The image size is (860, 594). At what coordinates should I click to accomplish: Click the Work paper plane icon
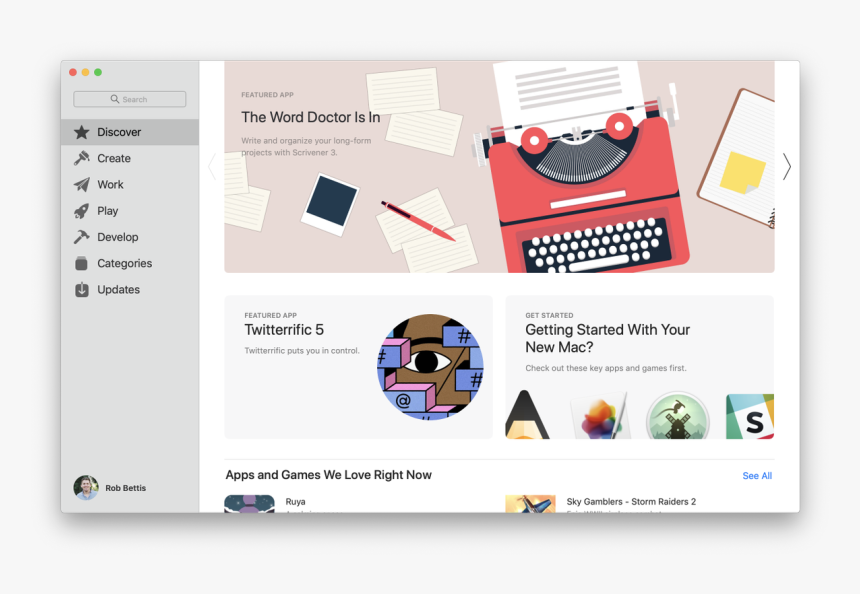click(x=82, y=185)
